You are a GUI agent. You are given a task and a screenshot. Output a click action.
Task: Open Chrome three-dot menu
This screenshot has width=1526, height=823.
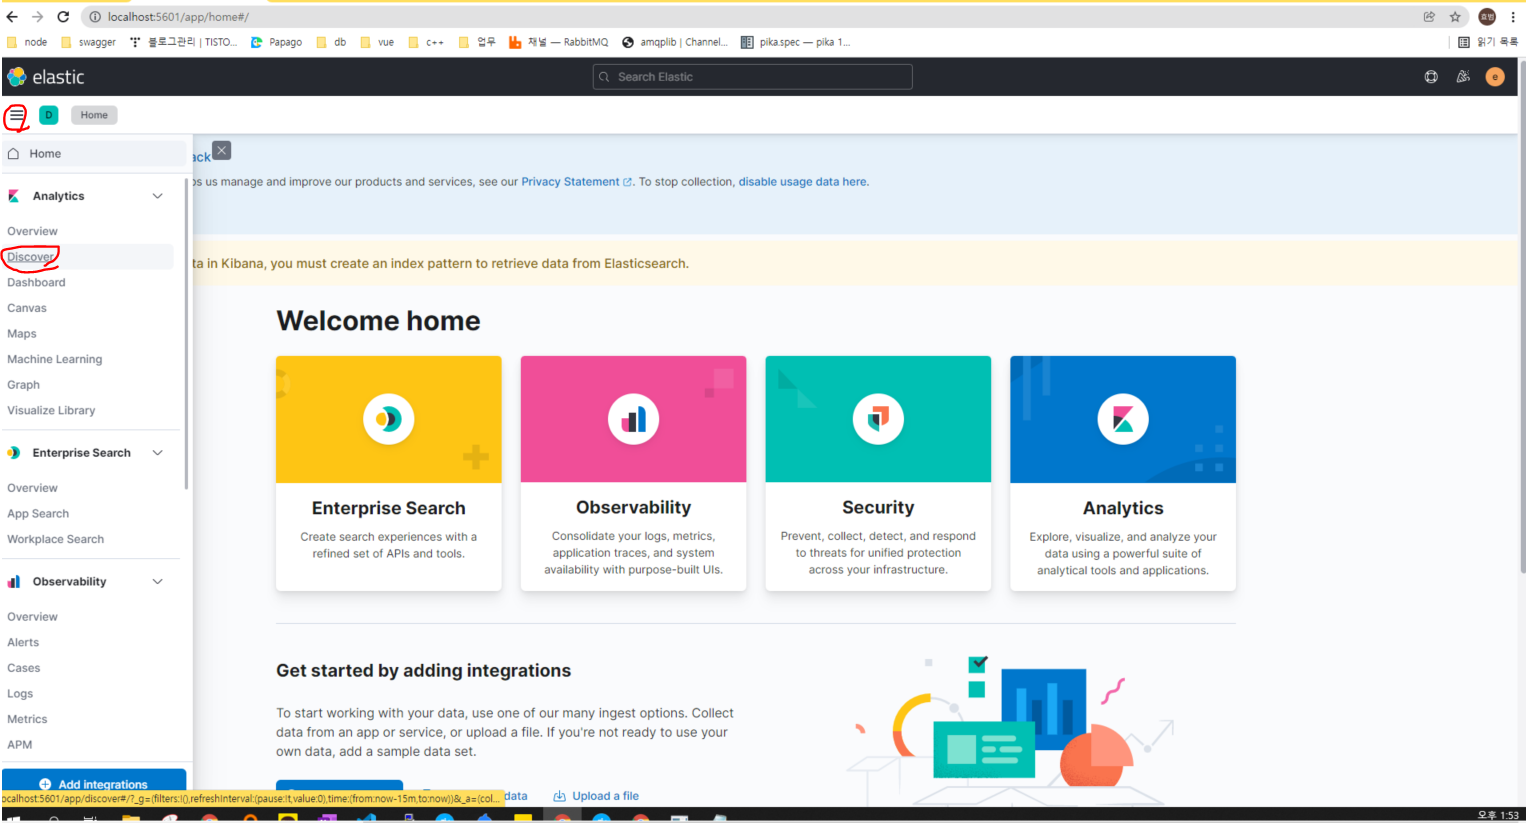tap(1513, 17)
